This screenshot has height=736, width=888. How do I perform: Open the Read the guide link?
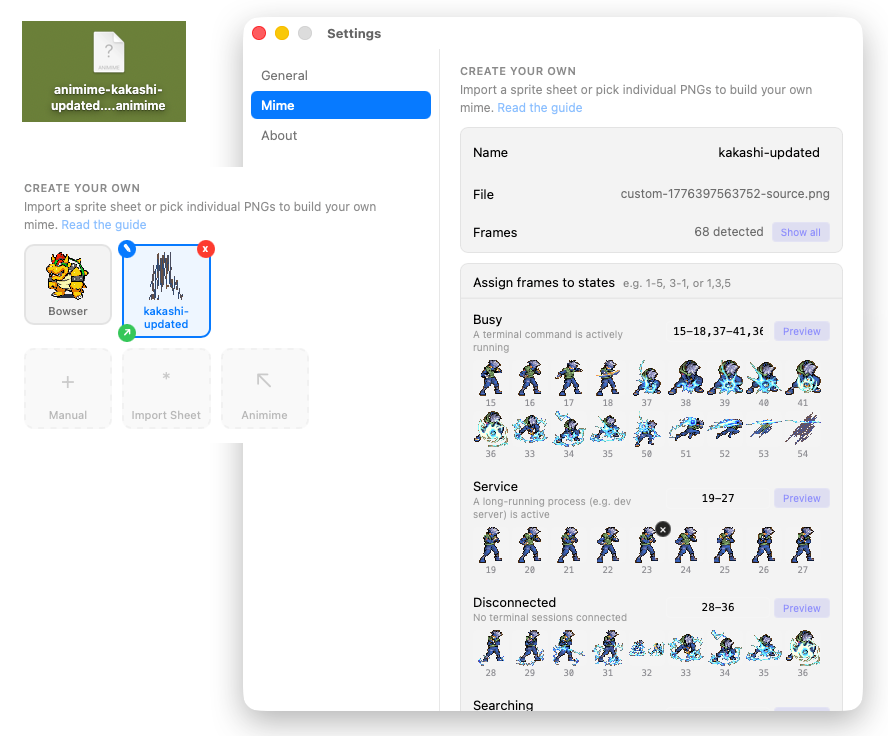(x=539, y=107)
